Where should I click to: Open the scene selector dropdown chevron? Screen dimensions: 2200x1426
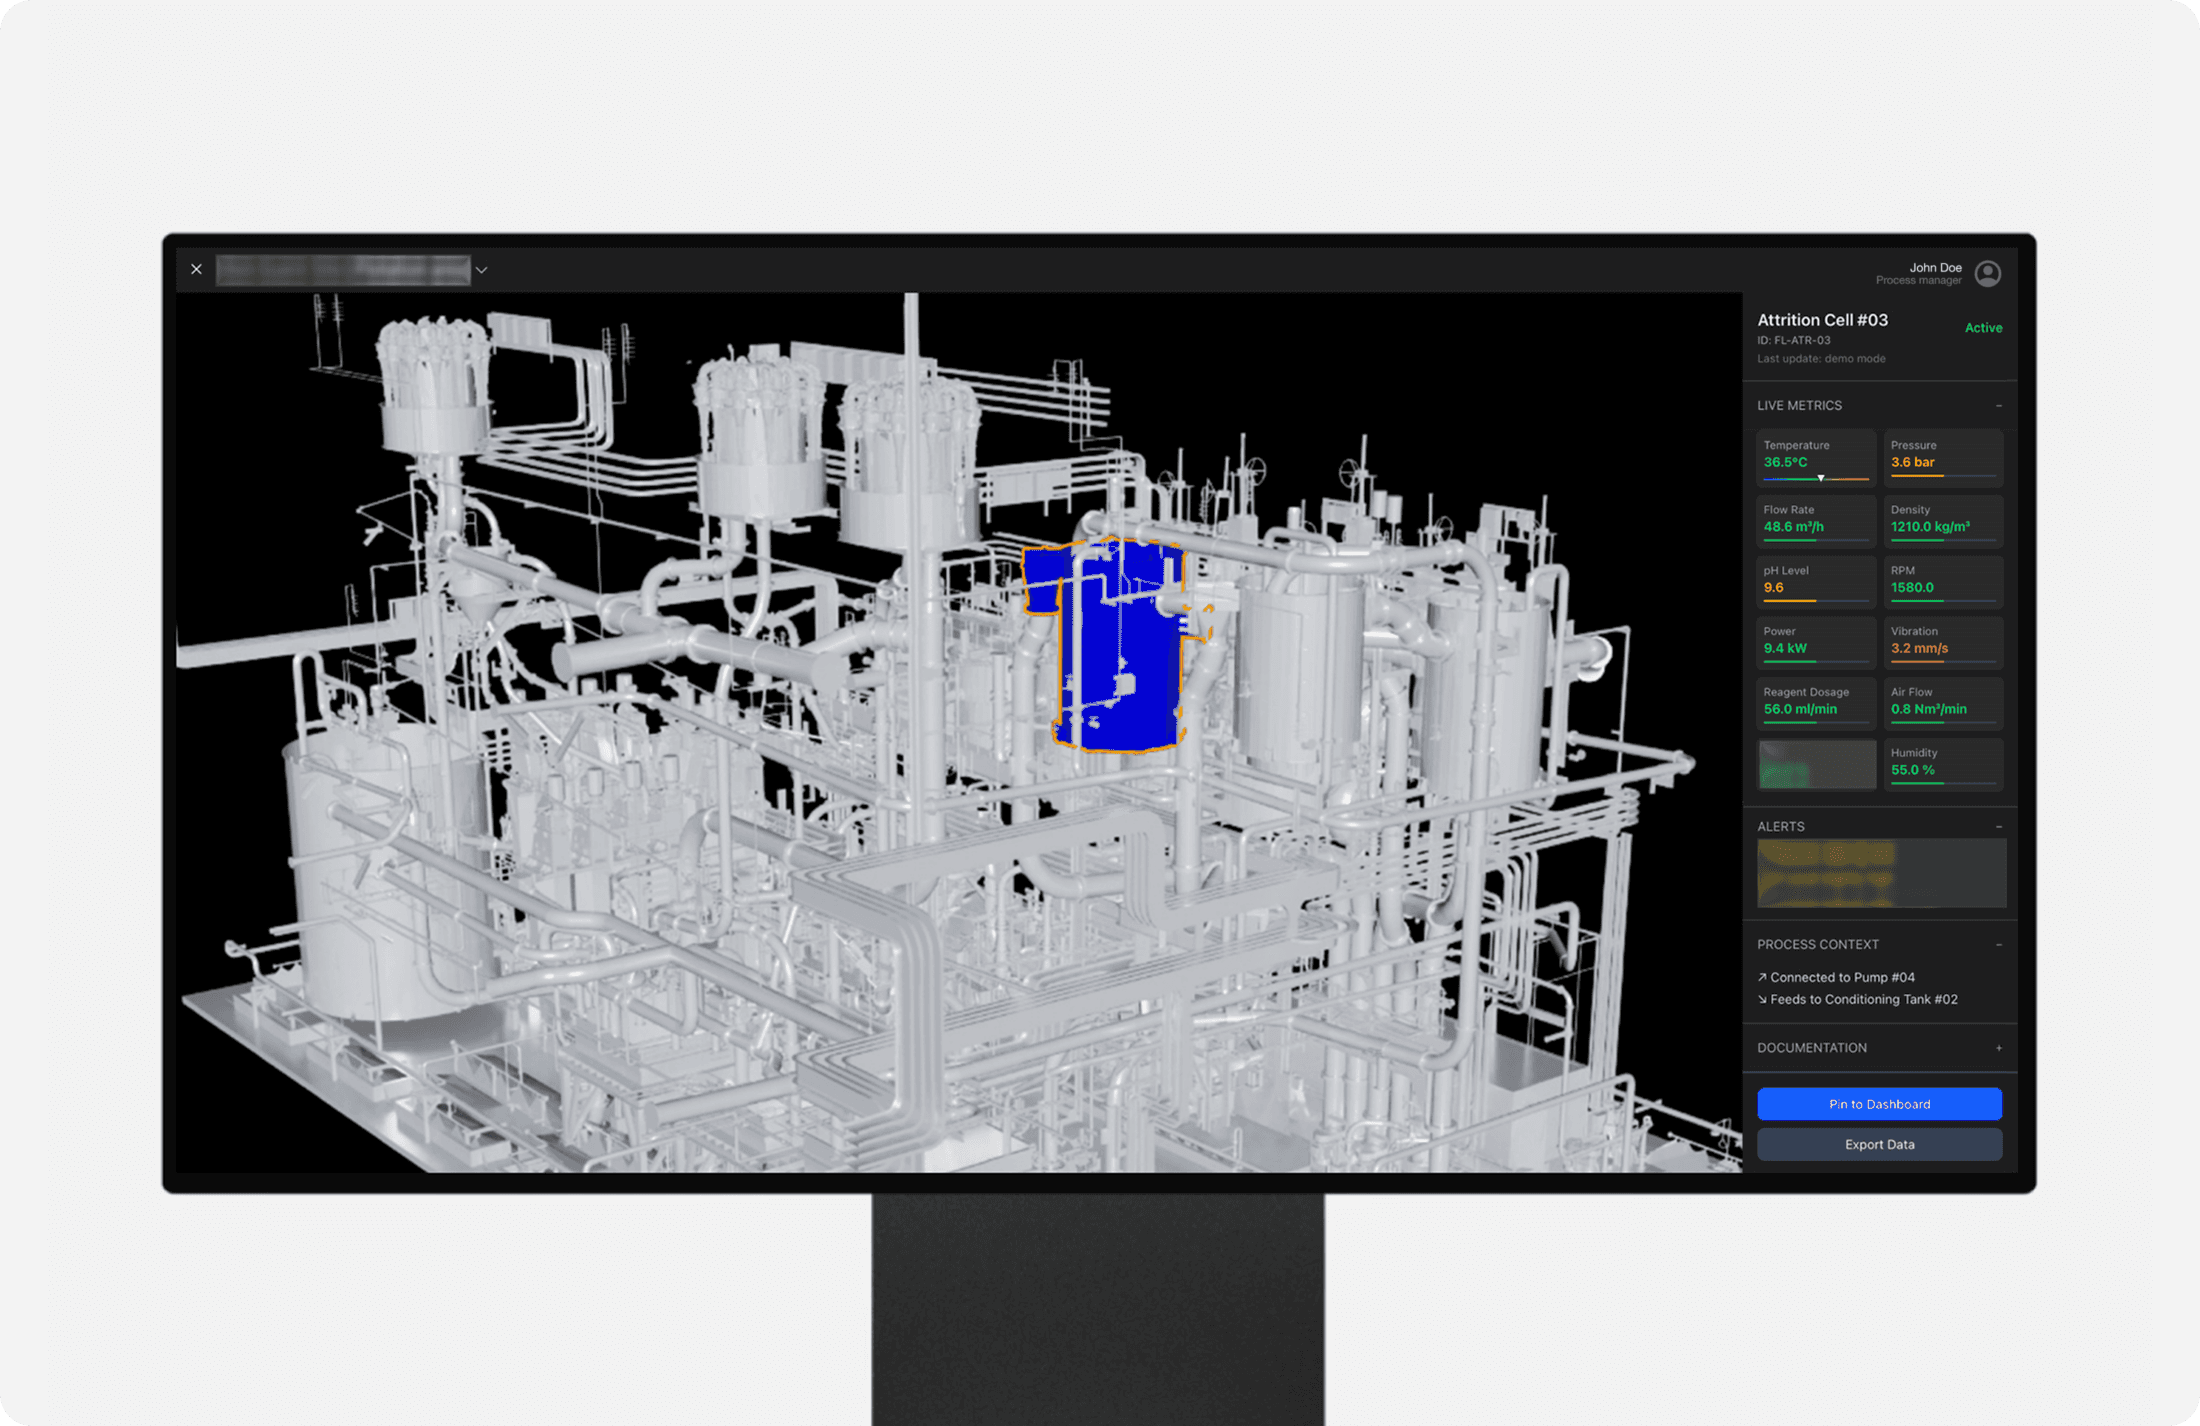pyautogui.click(x=481, y=270)
